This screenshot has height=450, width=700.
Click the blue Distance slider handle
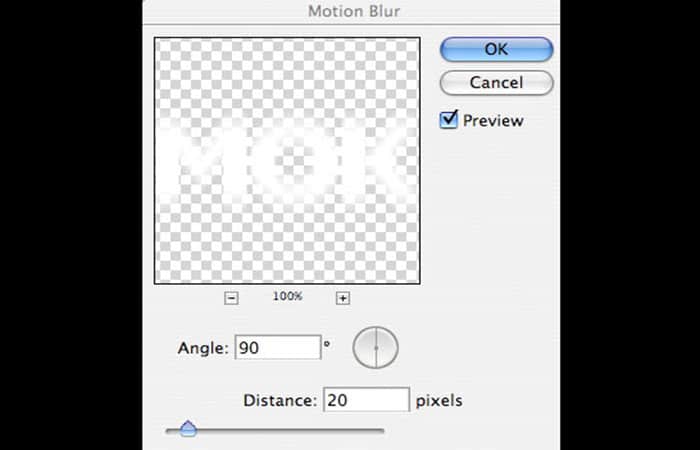click(x=188, y=429)
